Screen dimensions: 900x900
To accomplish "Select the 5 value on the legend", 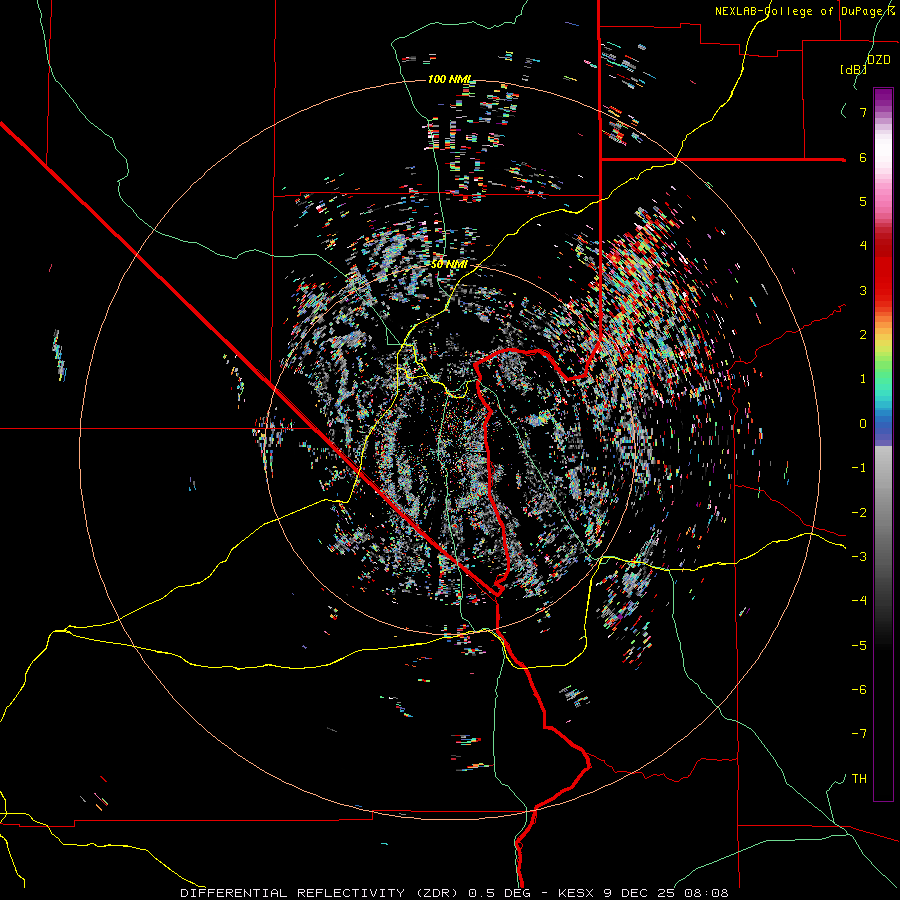I will coord(863,201).
